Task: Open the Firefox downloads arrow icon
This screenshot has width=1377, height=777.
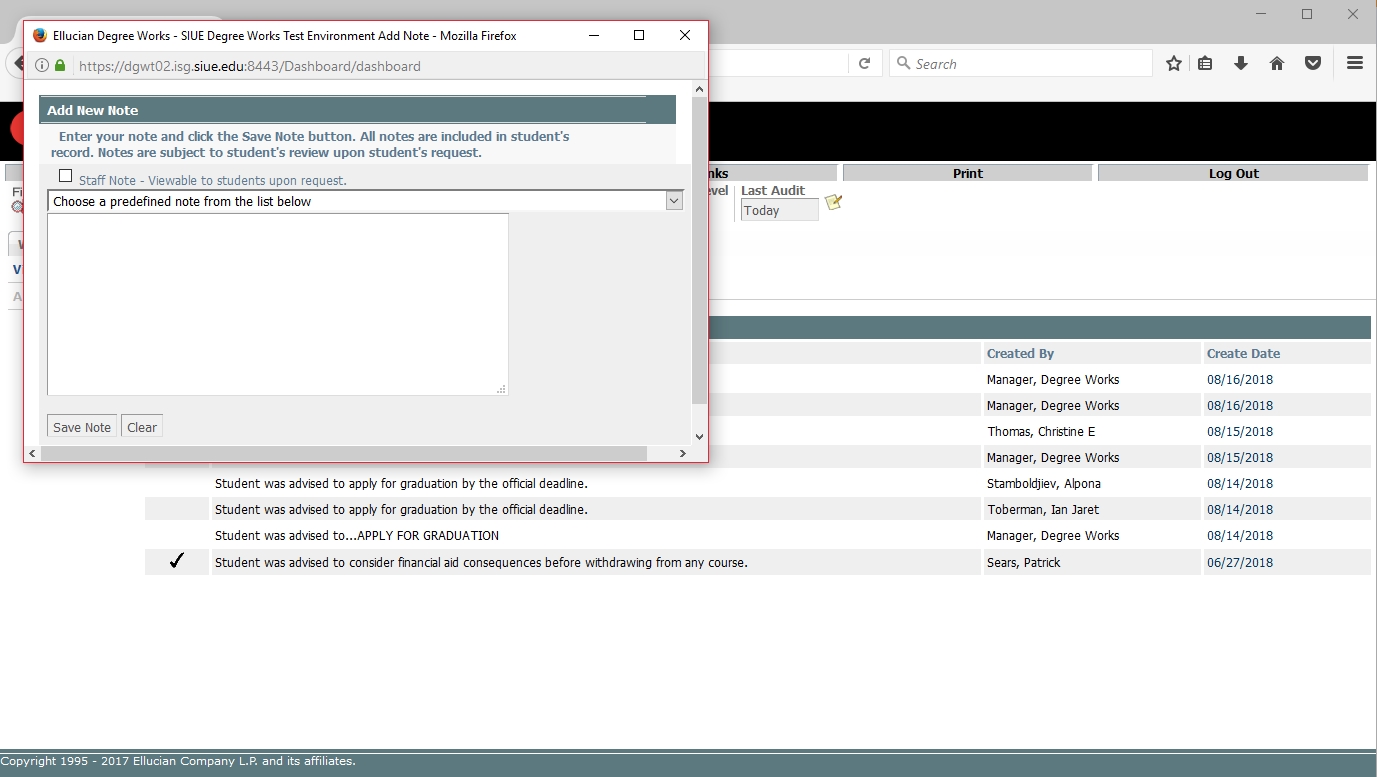Action: click(1241, 63)
